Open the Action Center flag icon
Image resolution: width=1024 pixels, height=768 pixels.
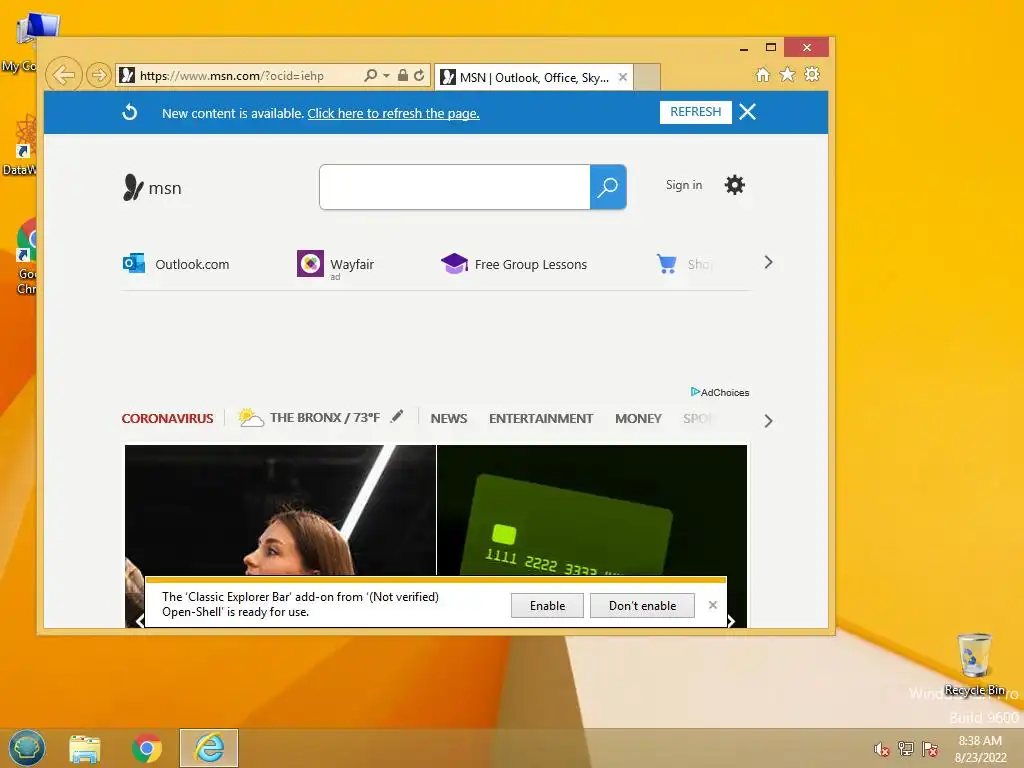[x=930, y=748]
